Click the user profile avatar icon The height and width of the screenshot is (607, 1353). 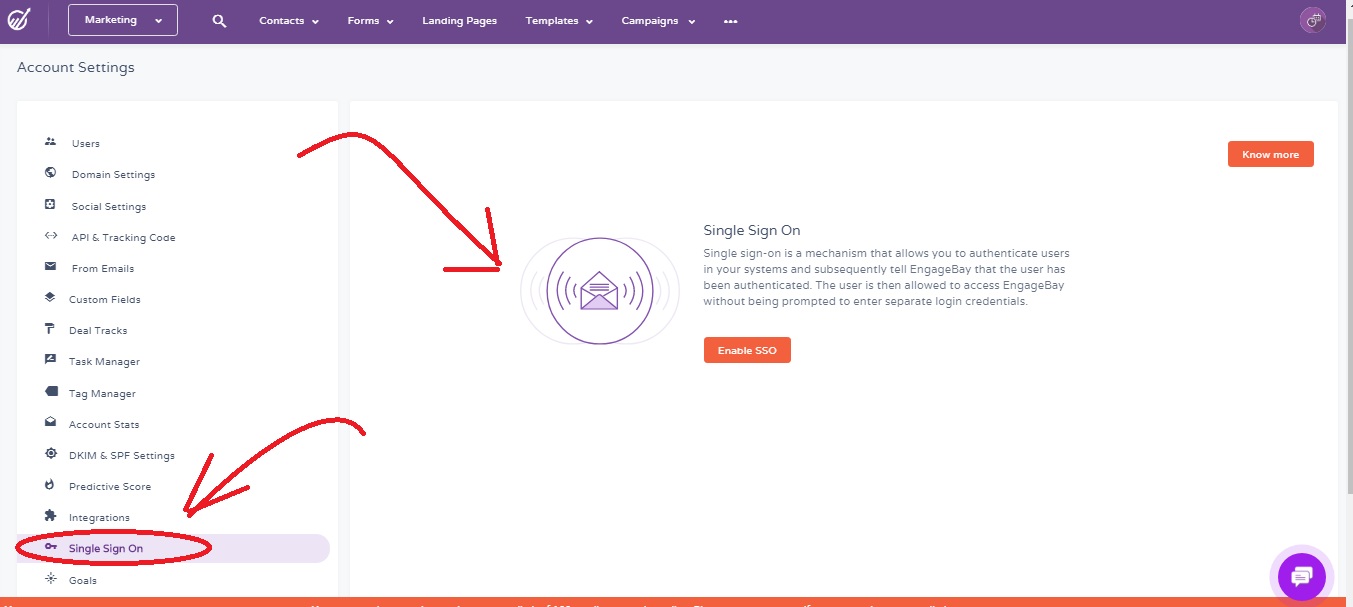(x=1312, y=20)
